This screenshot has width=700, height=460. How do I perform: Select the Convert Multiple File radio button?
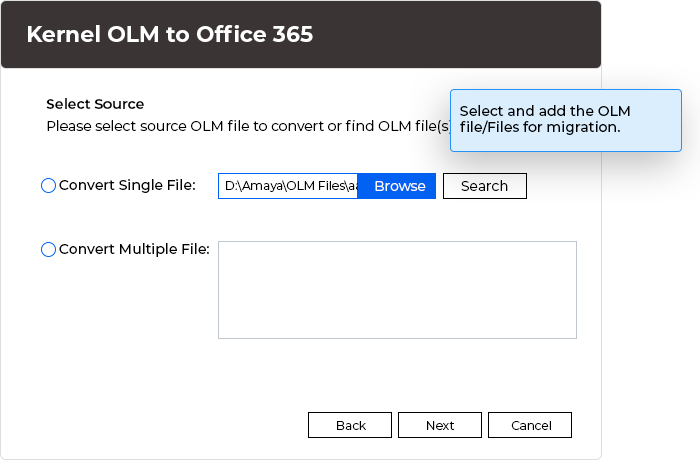point(48,249)
